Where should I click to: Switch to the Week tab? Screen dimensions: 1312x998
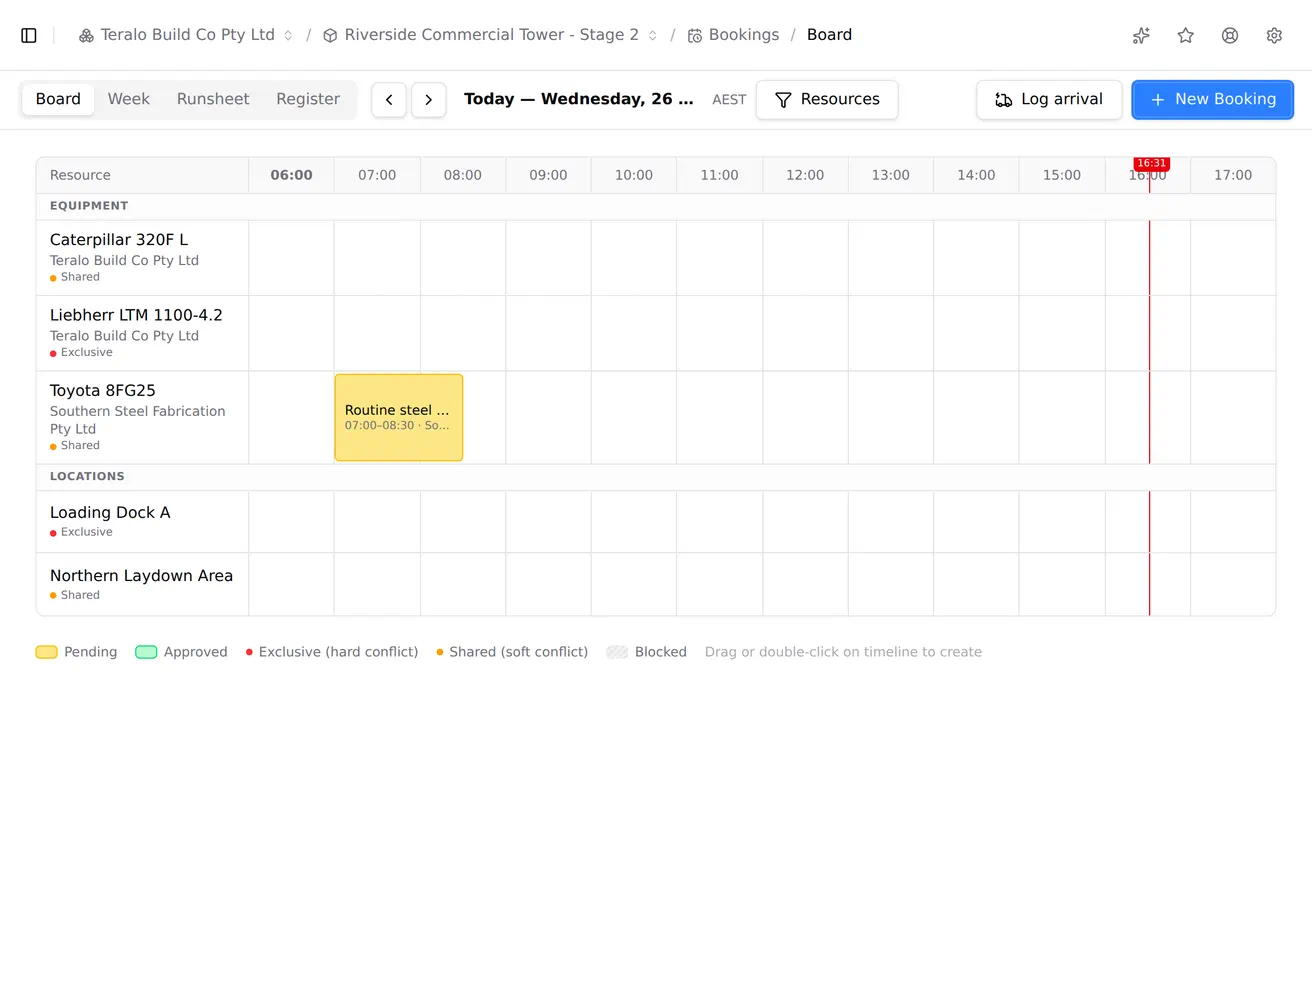point(129,99)
